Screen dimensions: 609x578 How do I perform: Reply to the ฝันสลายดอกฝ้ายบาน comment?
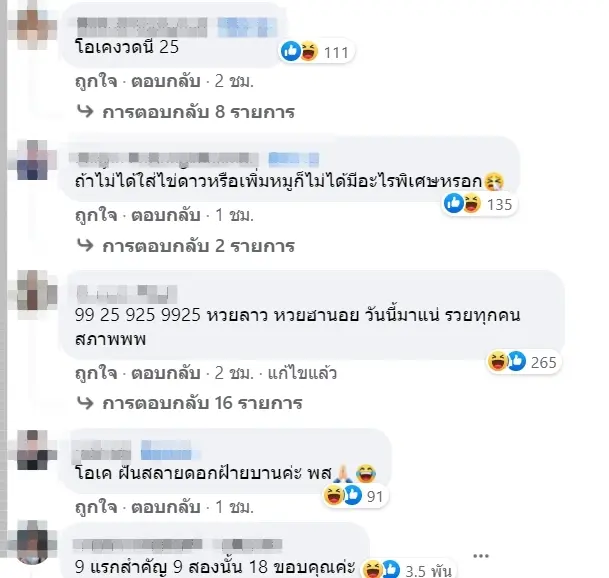(x=166, y=507)
